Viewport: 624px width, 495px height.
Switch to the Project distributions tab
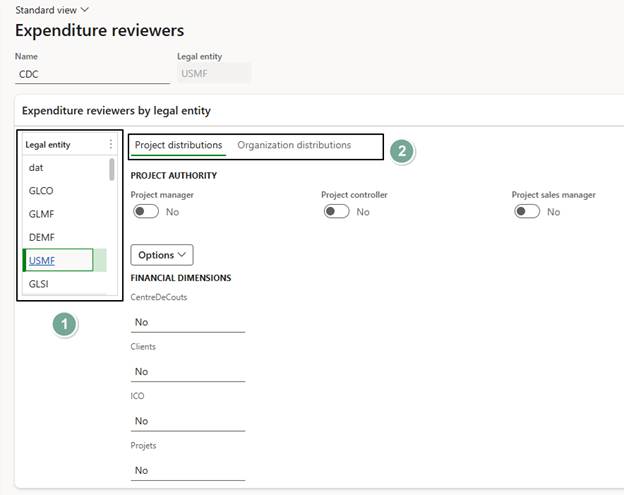coord(178,146)
